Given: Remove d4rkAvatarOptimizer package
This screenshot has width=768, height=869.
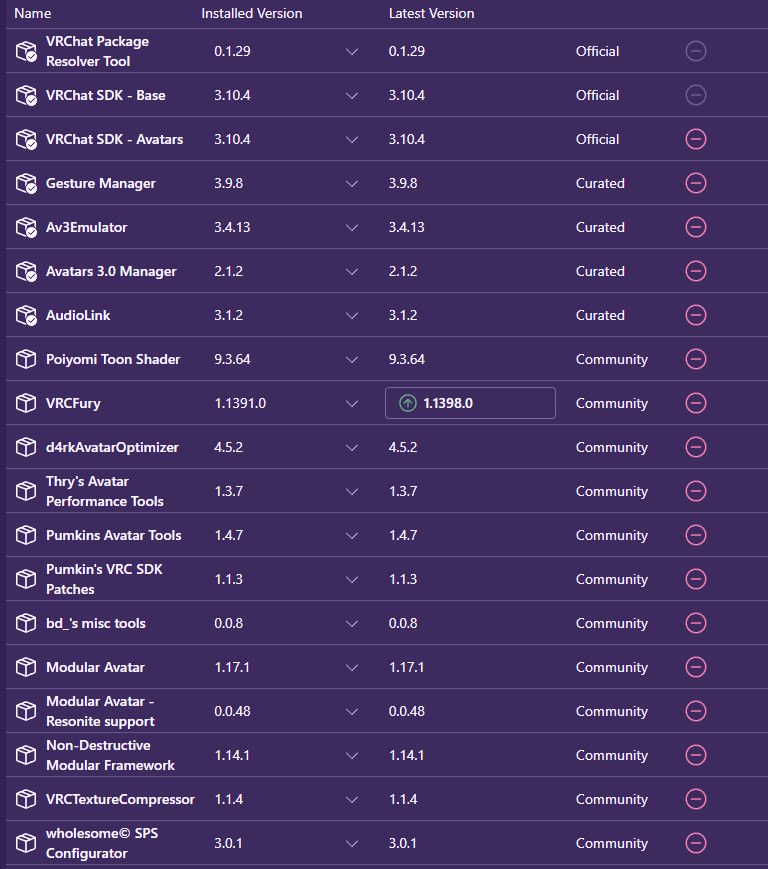Looking at the screenshot, I should (695, 447).
